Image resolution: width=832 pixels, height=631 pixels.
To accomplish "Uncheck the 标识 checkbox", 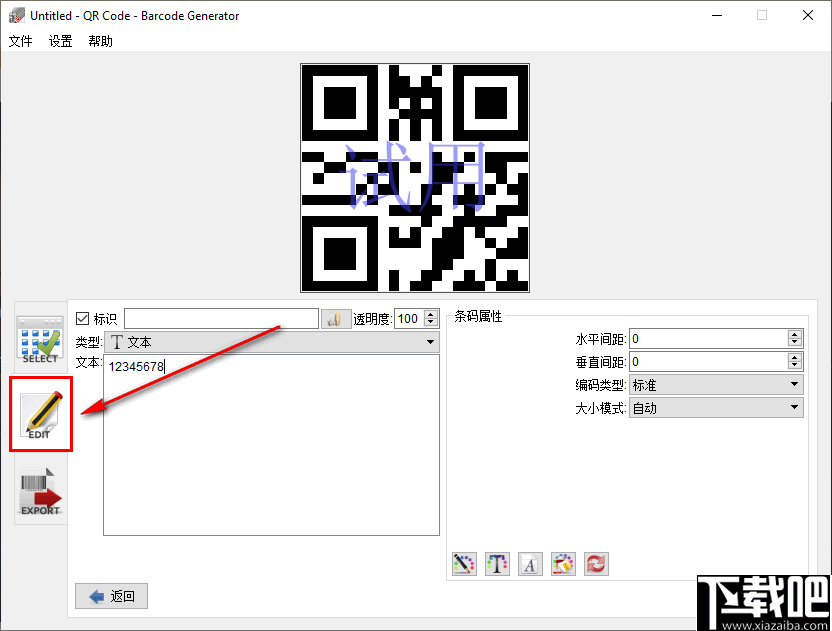I will pyautogui.click(x=84, y=318).
